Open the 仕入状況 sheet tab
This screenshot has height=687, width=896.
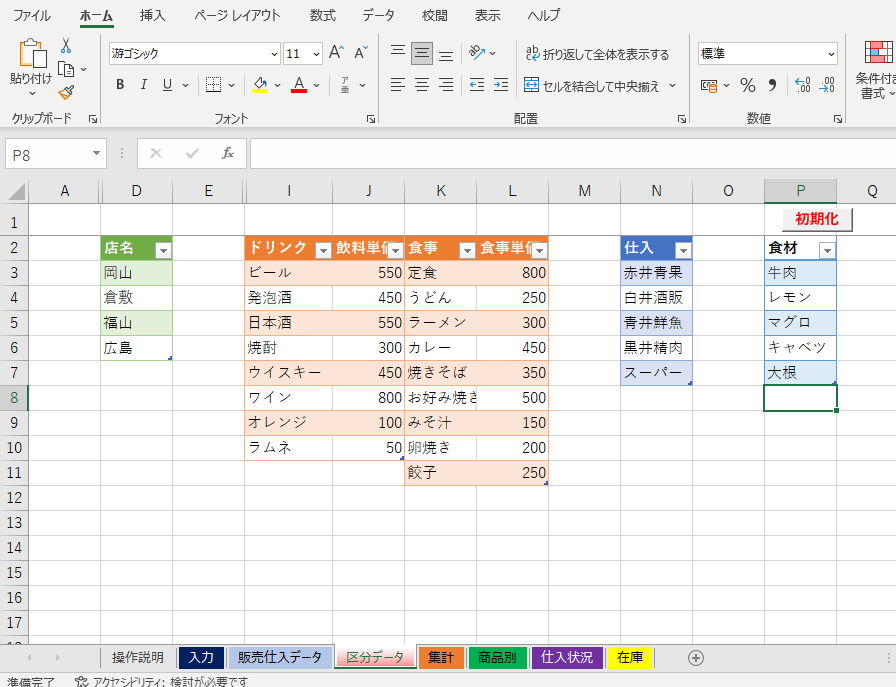pyautogui.click(x=566, y=658)
